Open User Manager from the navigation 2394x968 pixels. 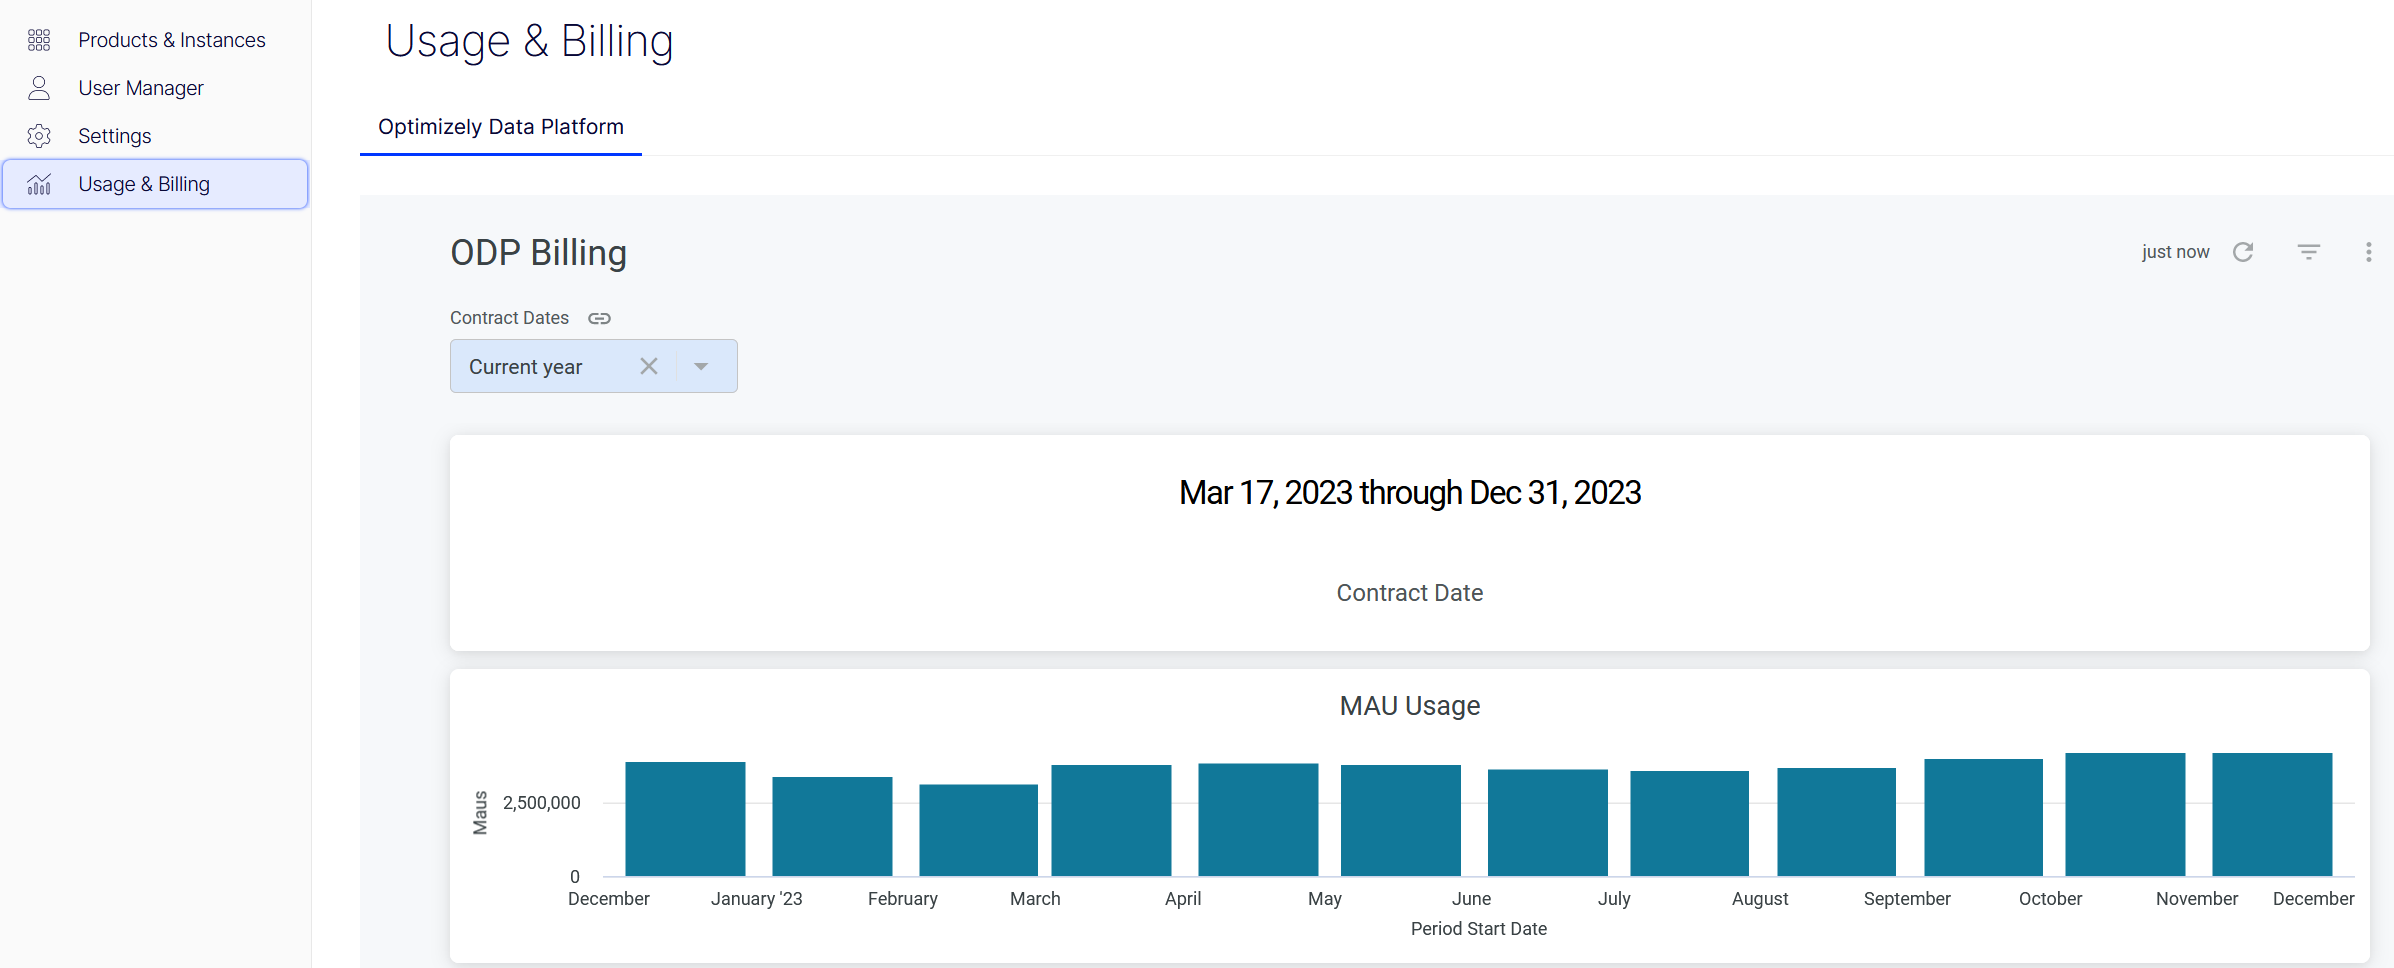click(x=140, y=87)
